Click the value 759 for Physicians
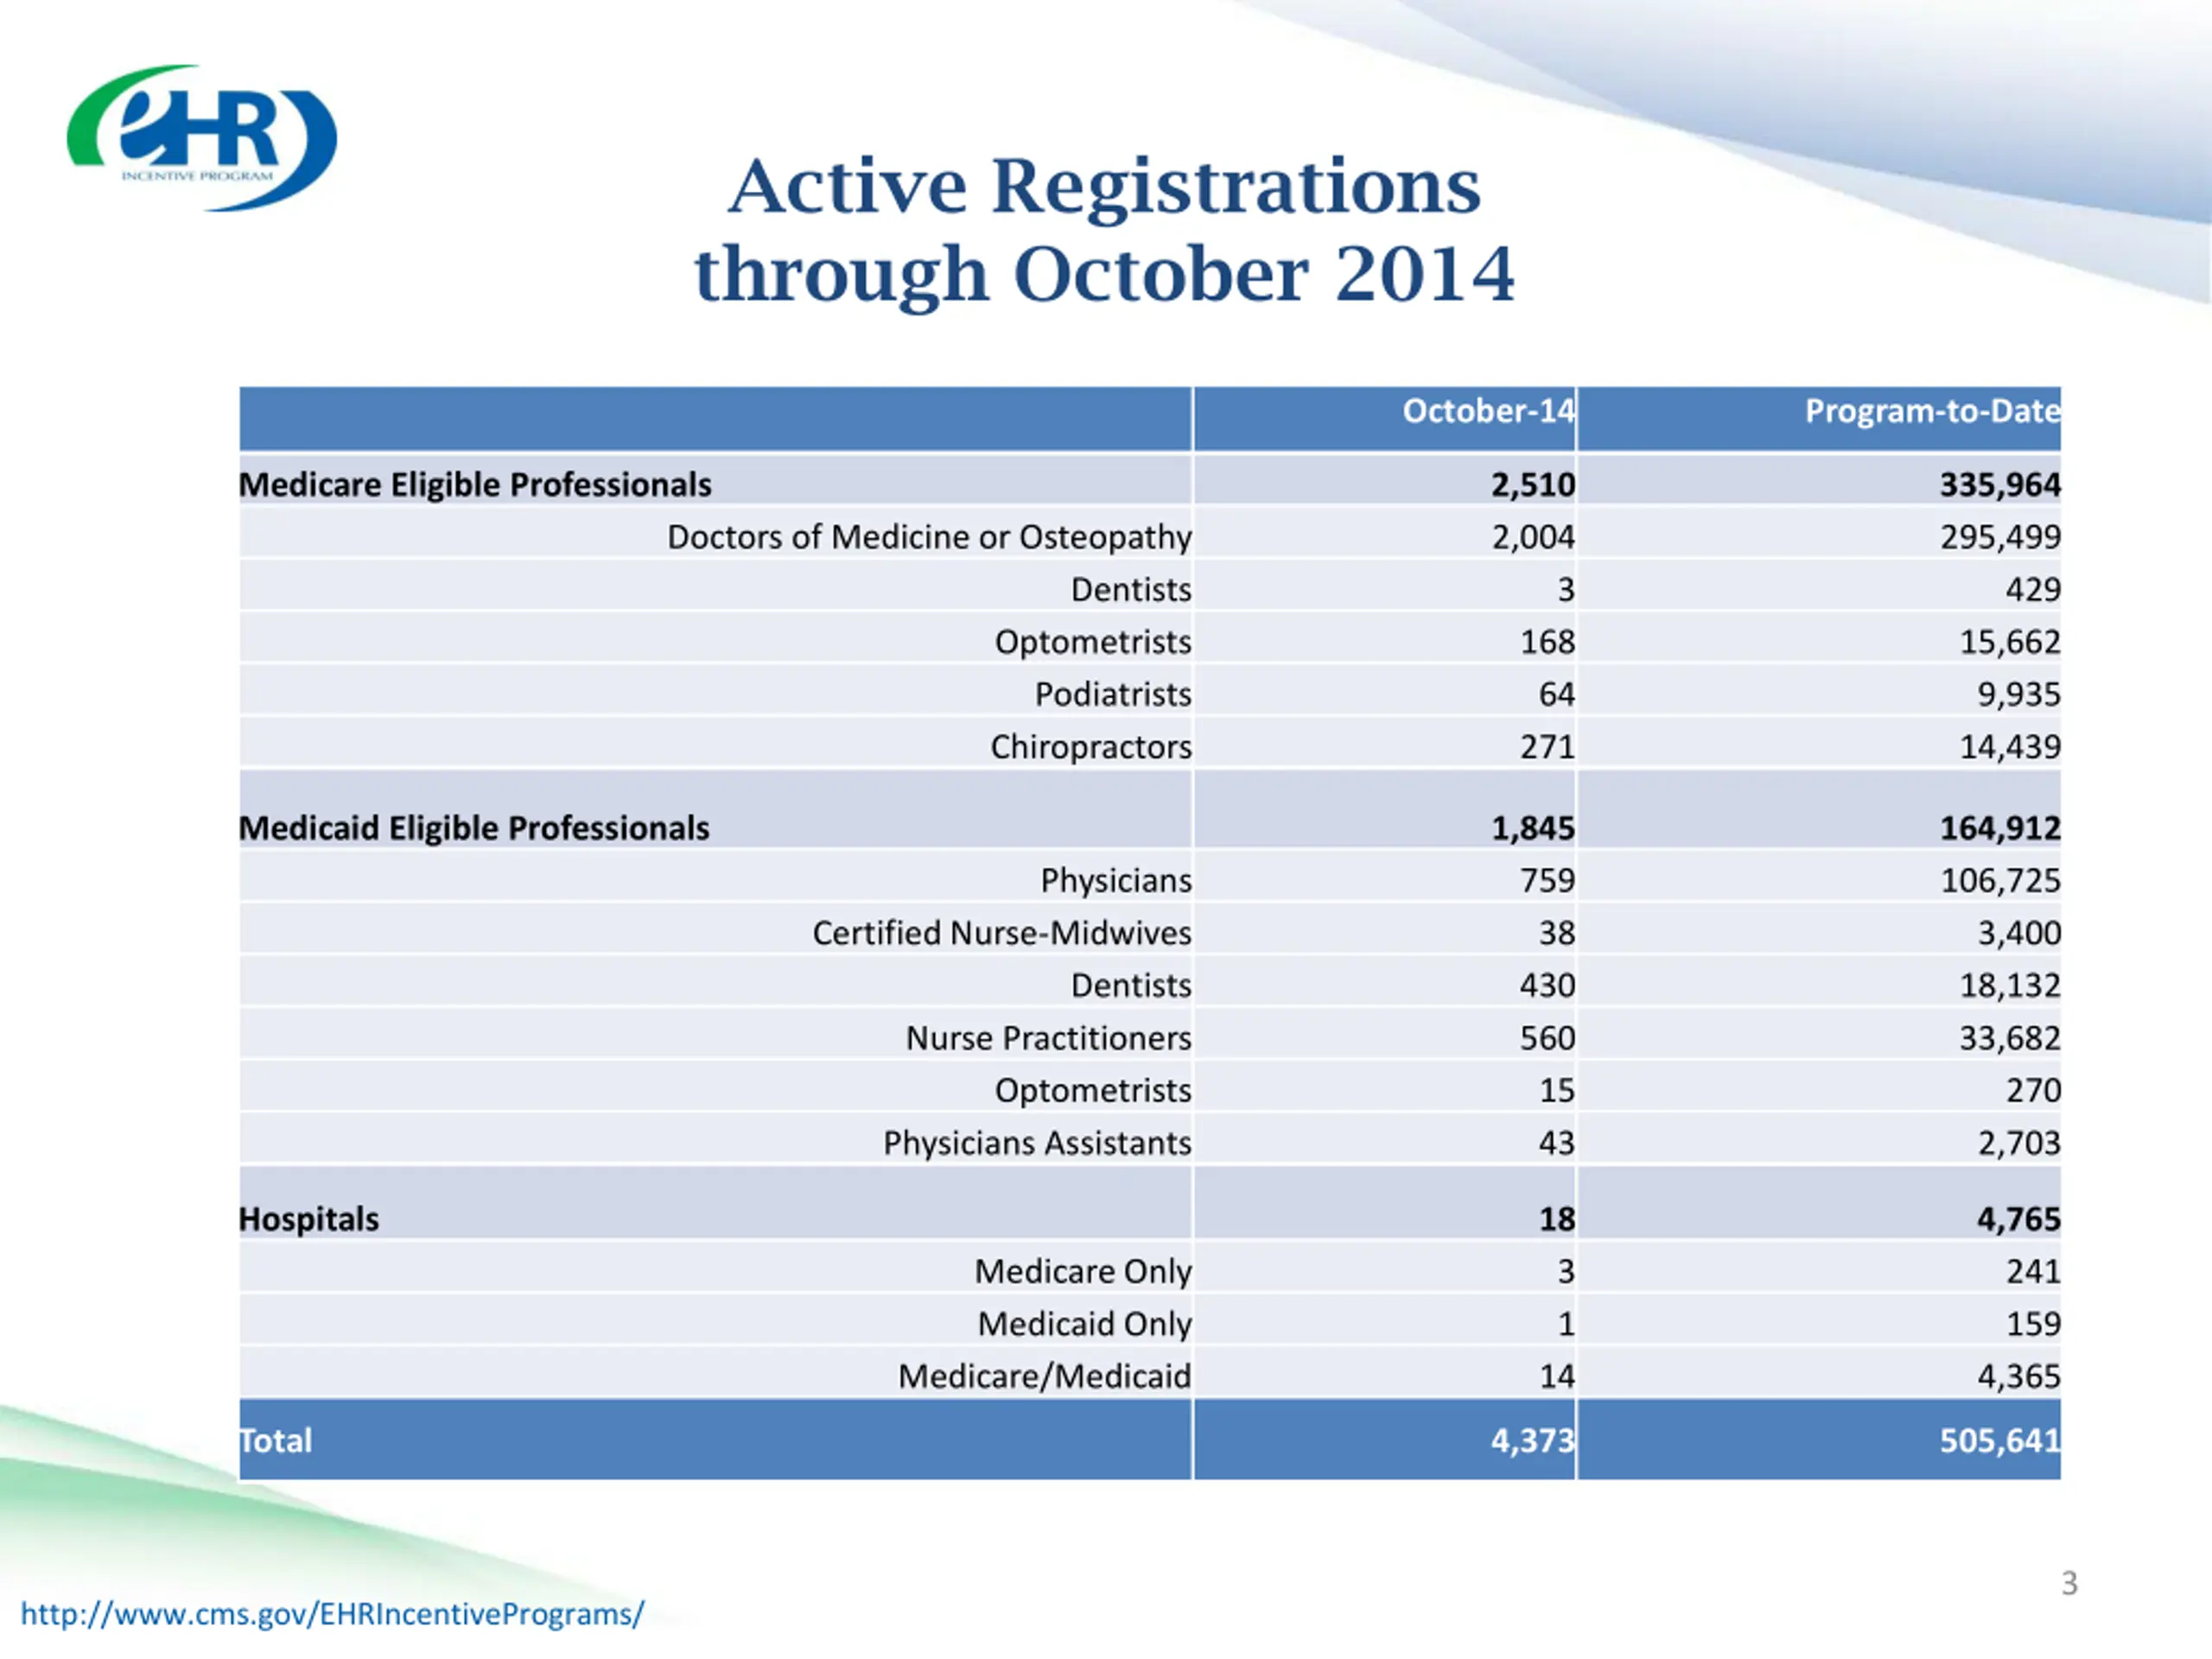Screen dimensions: 2212x1659 [1547, 880]
